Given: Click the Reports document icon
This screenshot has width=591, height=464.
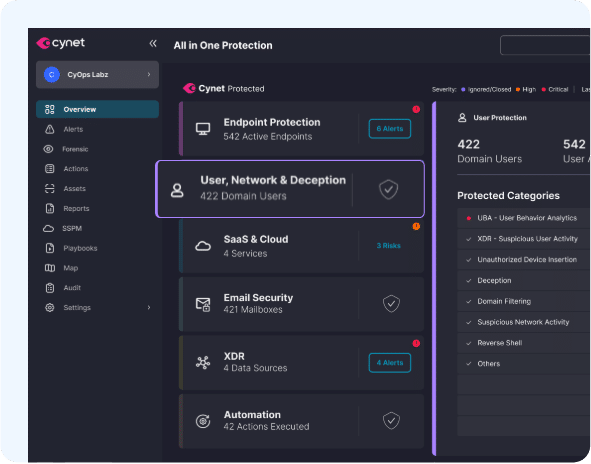Looking at the screenshot, I should [50, 208].
